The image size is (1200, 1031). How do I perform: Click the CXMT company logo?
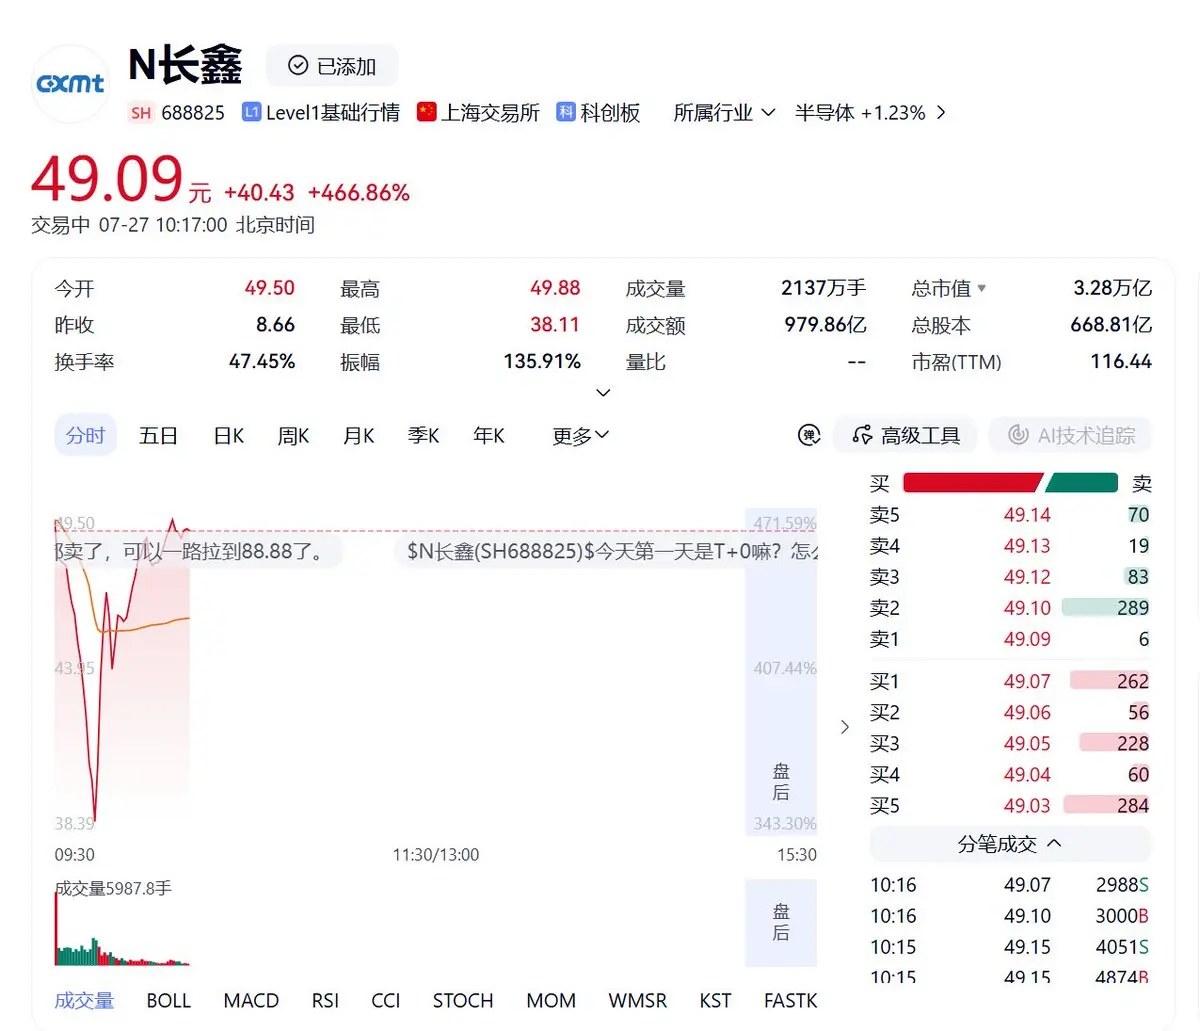pyautogui.click(x=70, y=84)
